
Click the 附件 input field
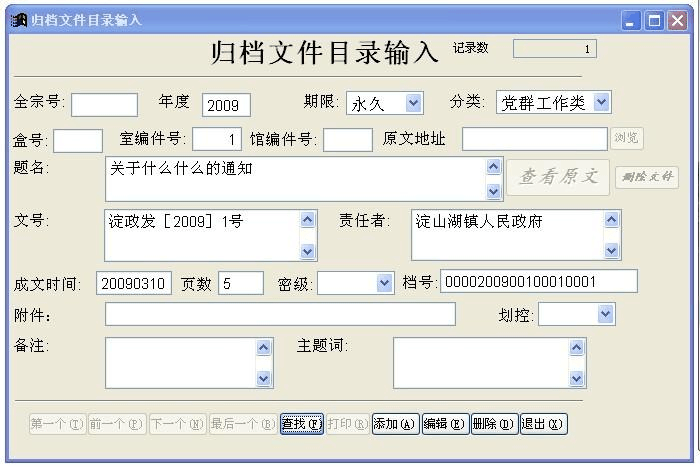coord(280,314)
